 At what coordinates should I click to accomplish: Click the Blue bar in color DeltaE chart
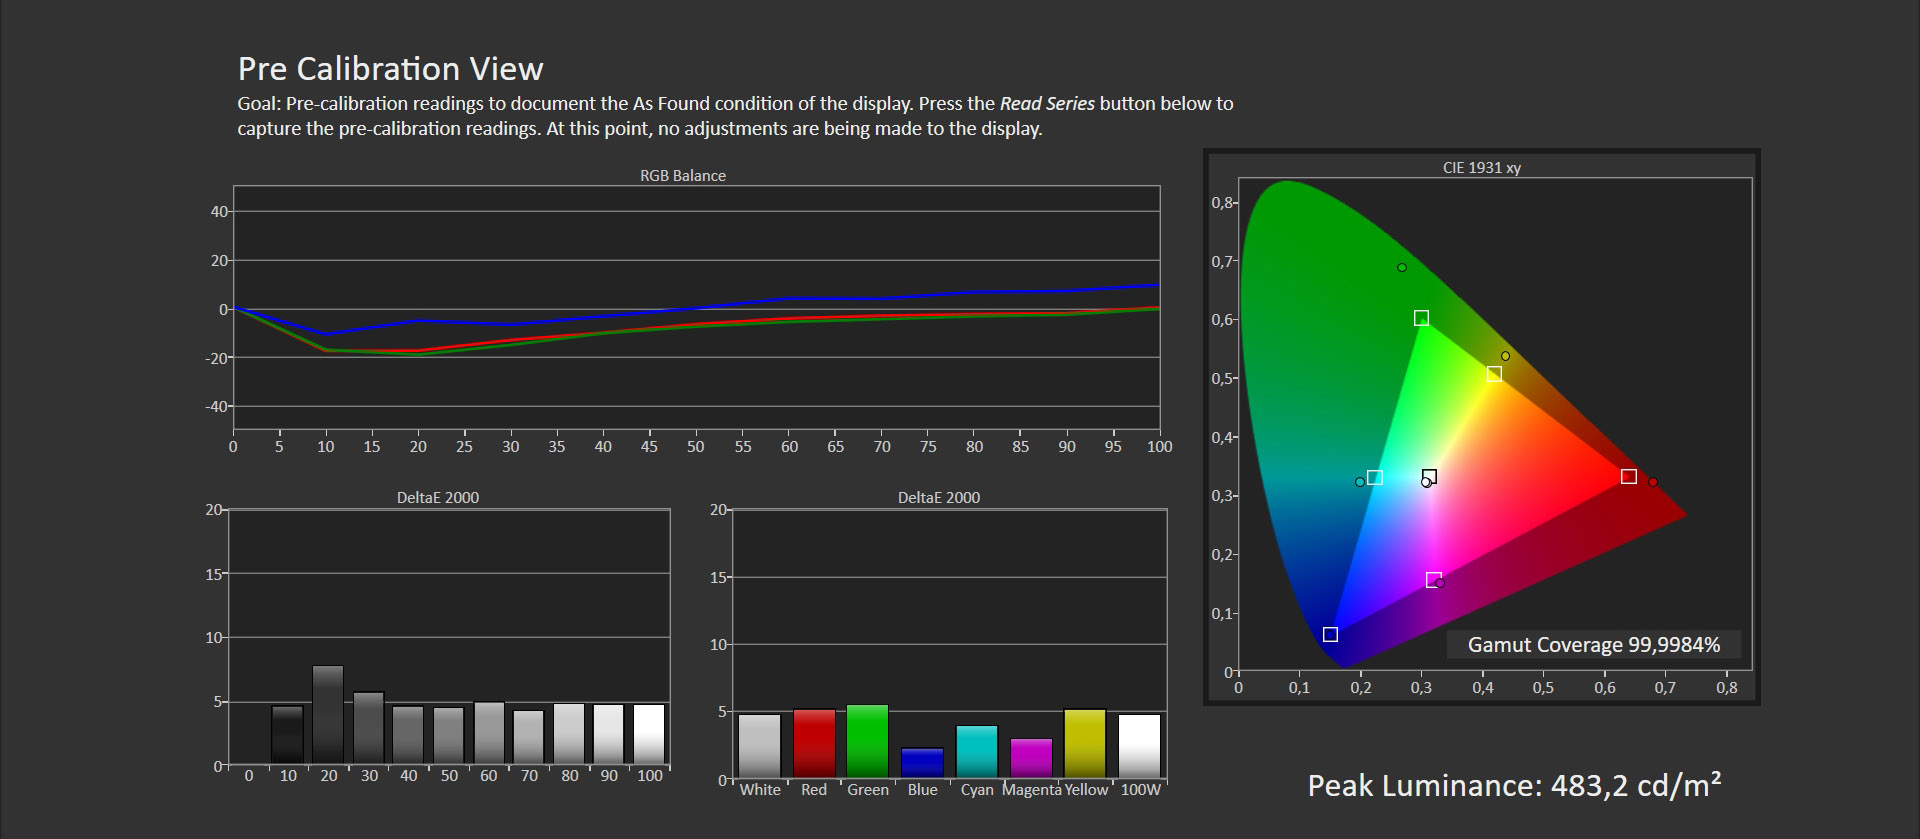922,763
